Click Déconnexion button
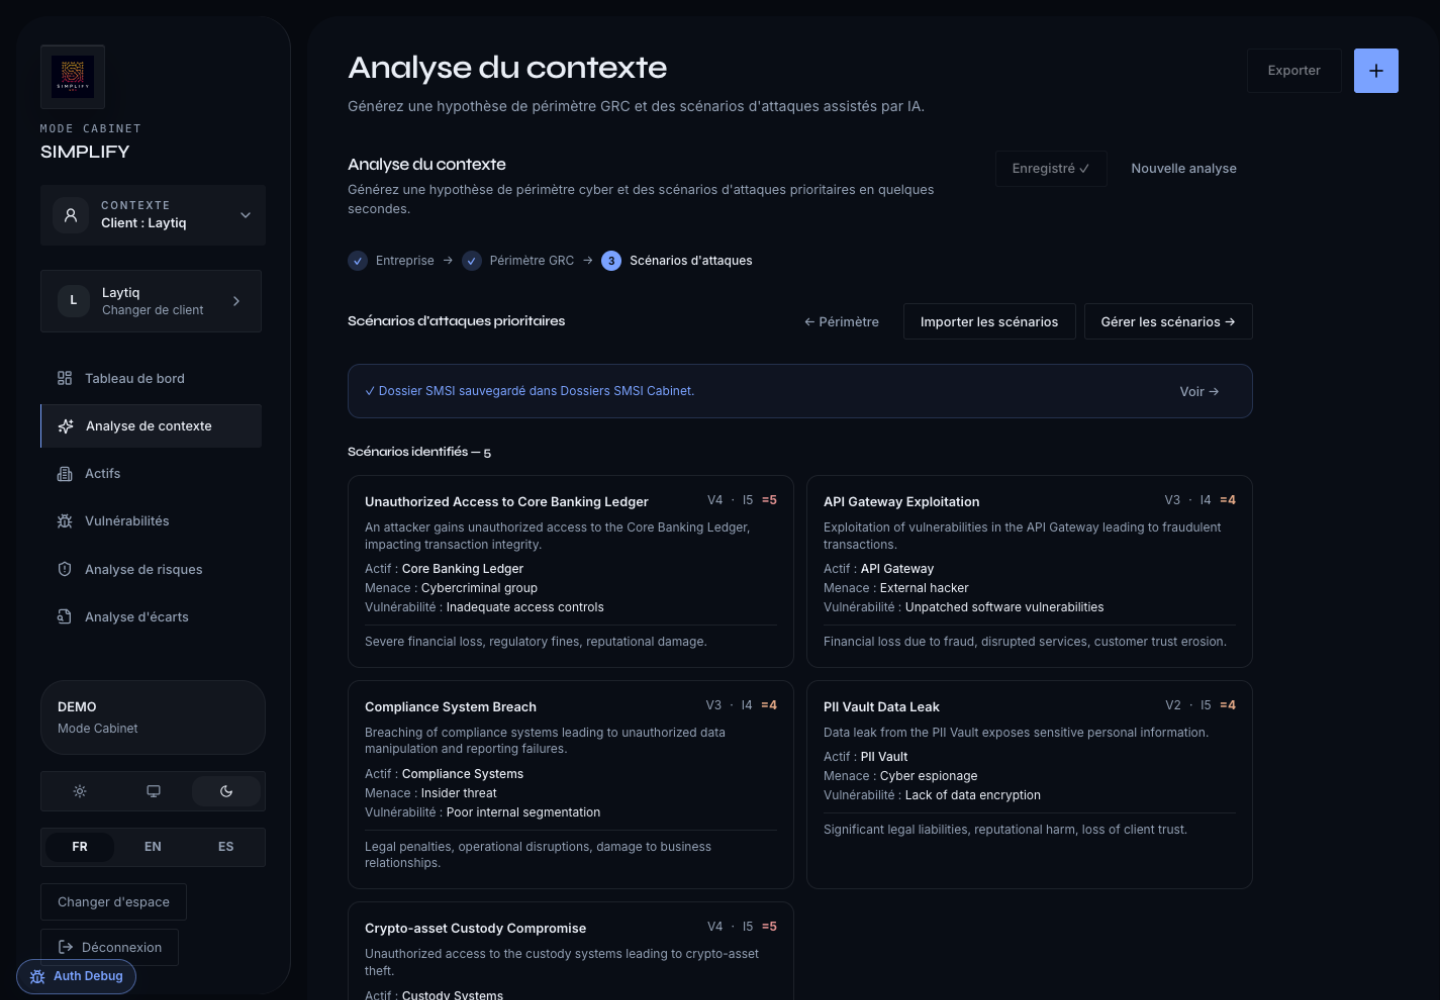The width and height of the screenshot is (1440, 1000). [109, 947]
